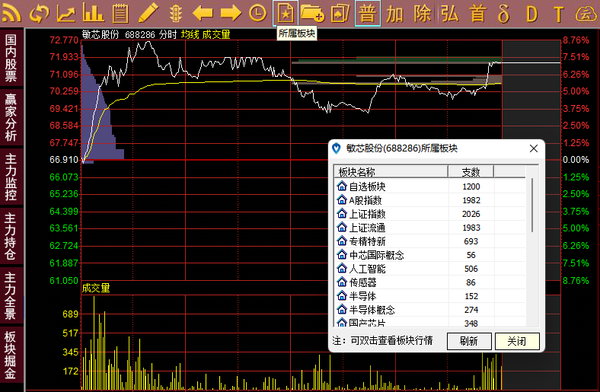
Task: Open the clock history icon
Action: coord(258,13)
